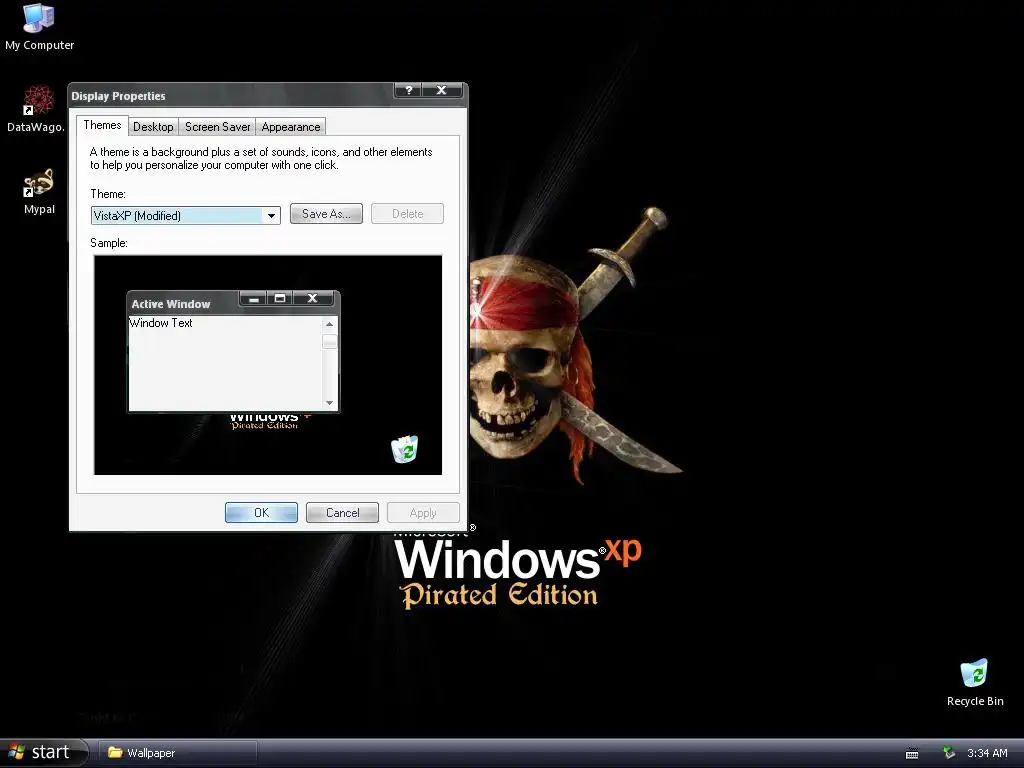Select the Recycle Bin on the desktop
Screen dimensions: 1024x768
pyautogui.click(x=975, y=682)
